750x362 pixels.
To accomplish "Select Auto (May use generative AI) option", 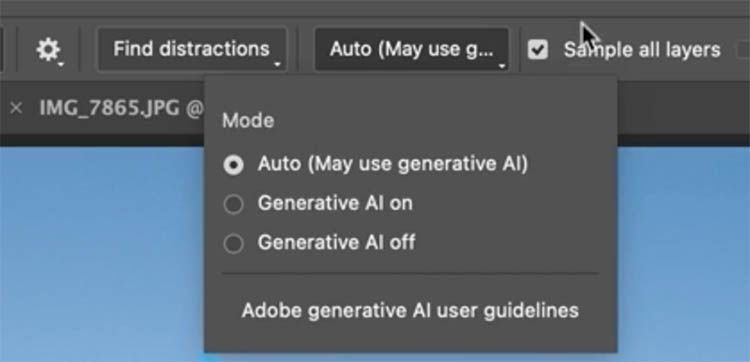I will [376, 164].
